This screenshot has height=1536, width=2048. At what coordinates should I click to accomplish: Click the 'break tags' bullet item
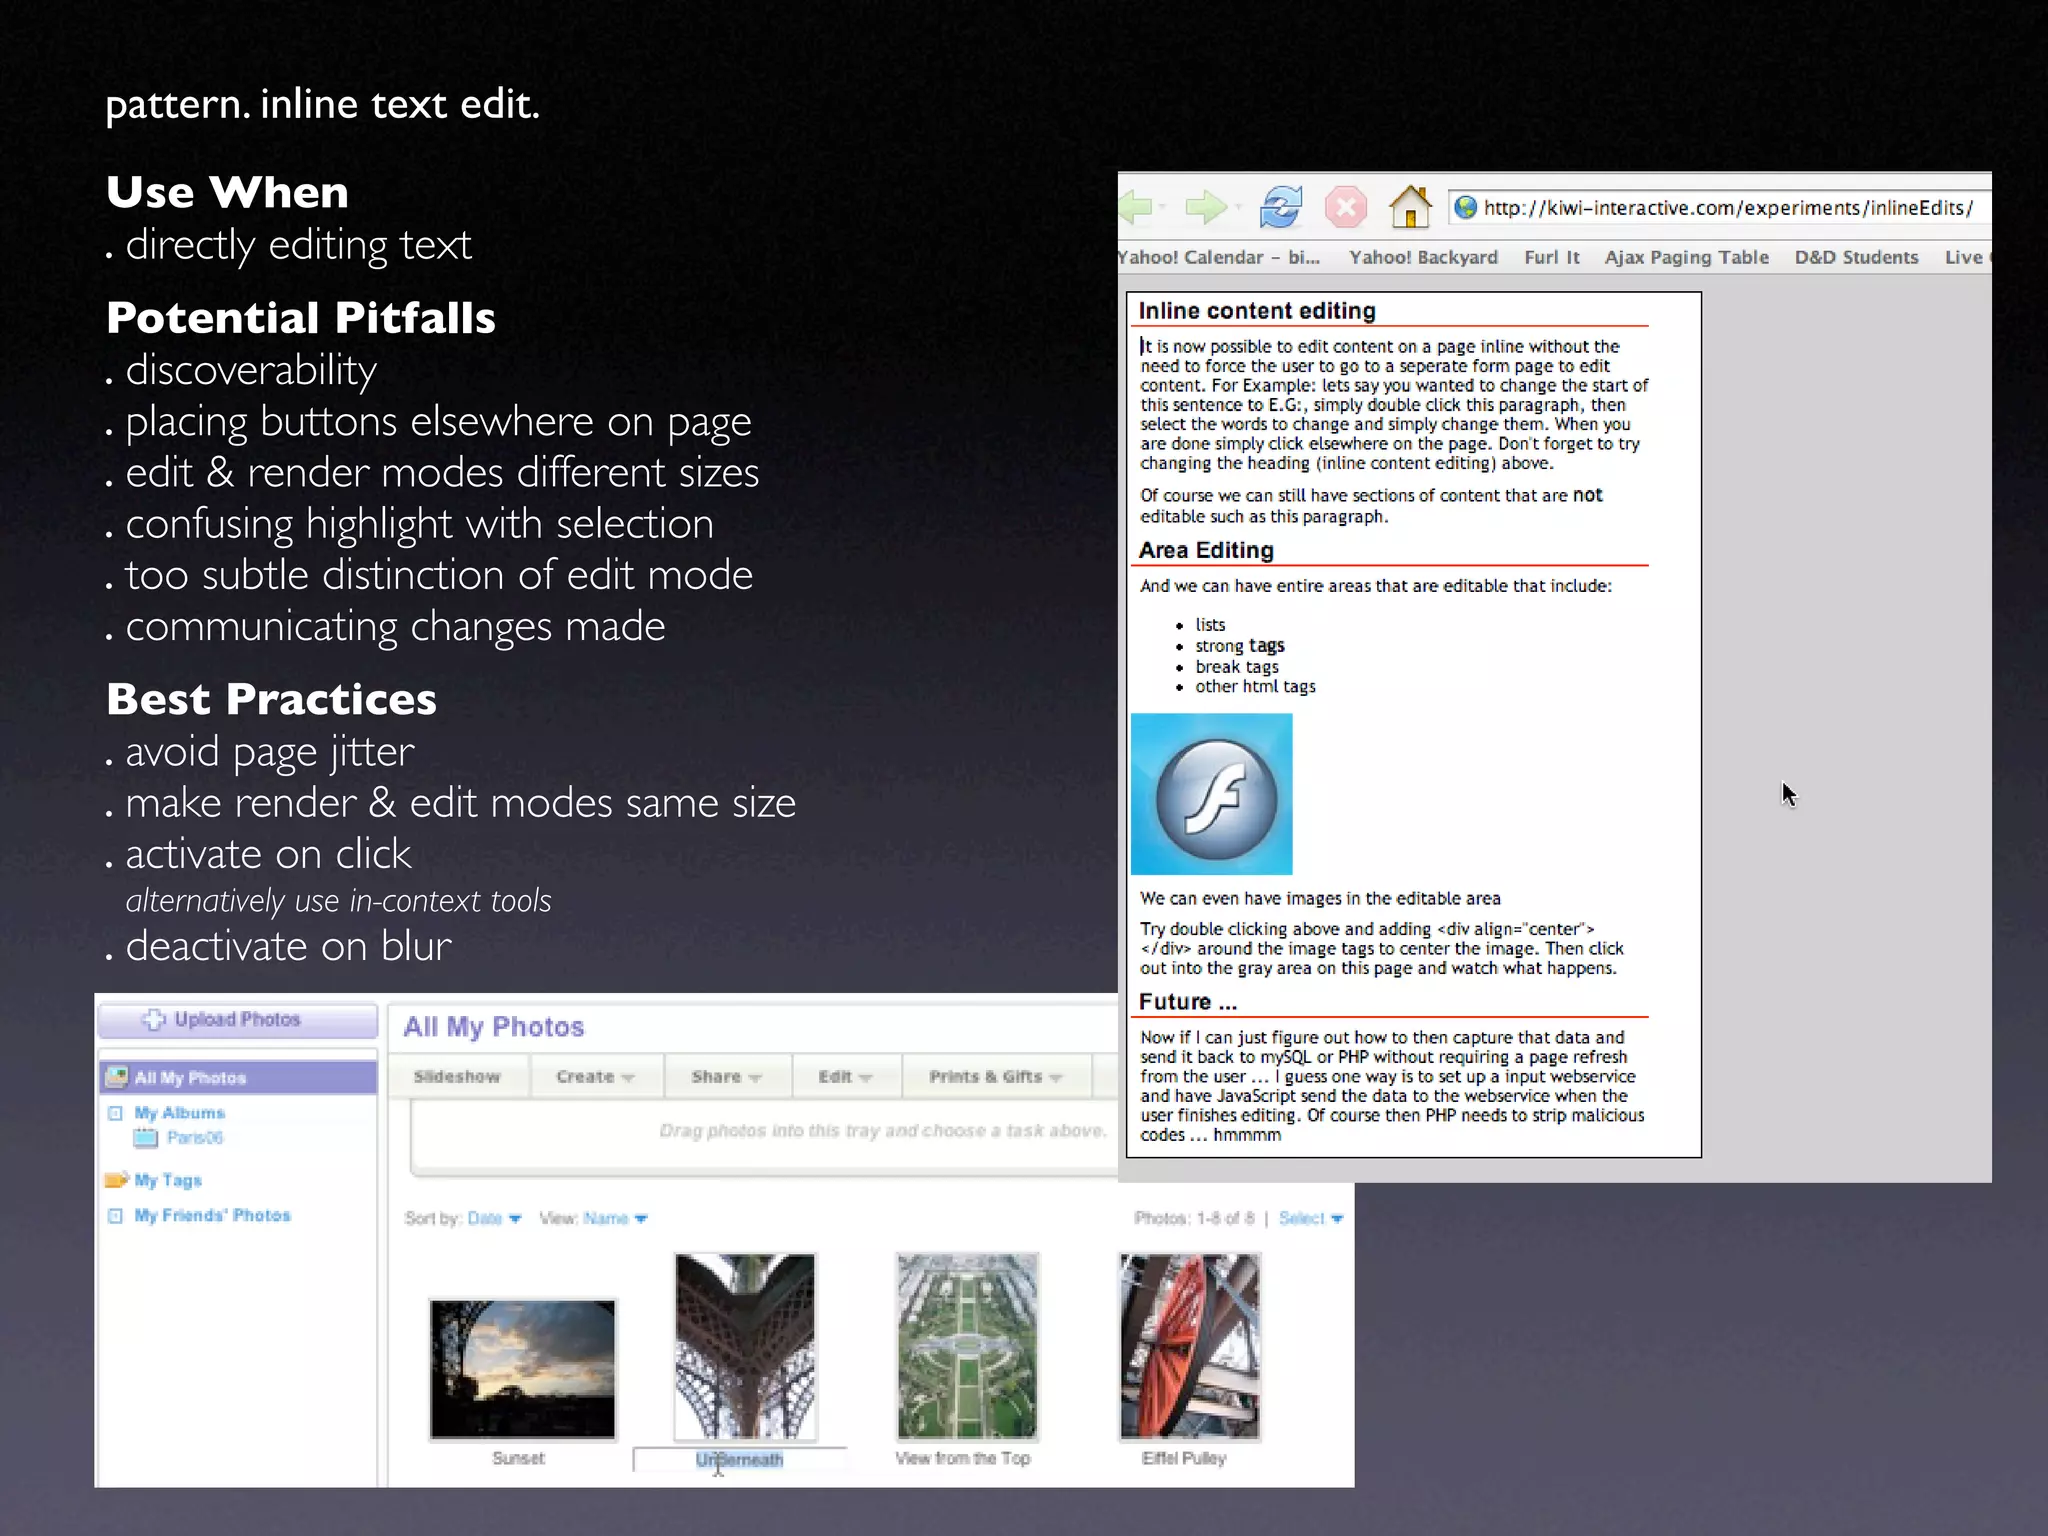pyautogui.click(x=1237, y=667)
